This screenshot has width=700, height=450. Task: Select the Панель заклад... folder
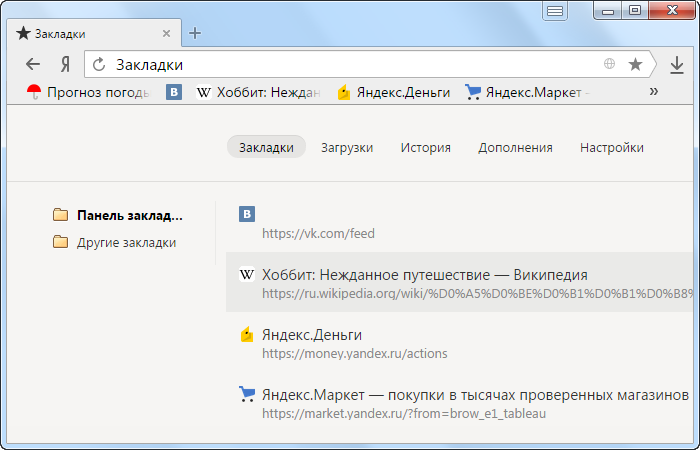[x=118, y=215]
